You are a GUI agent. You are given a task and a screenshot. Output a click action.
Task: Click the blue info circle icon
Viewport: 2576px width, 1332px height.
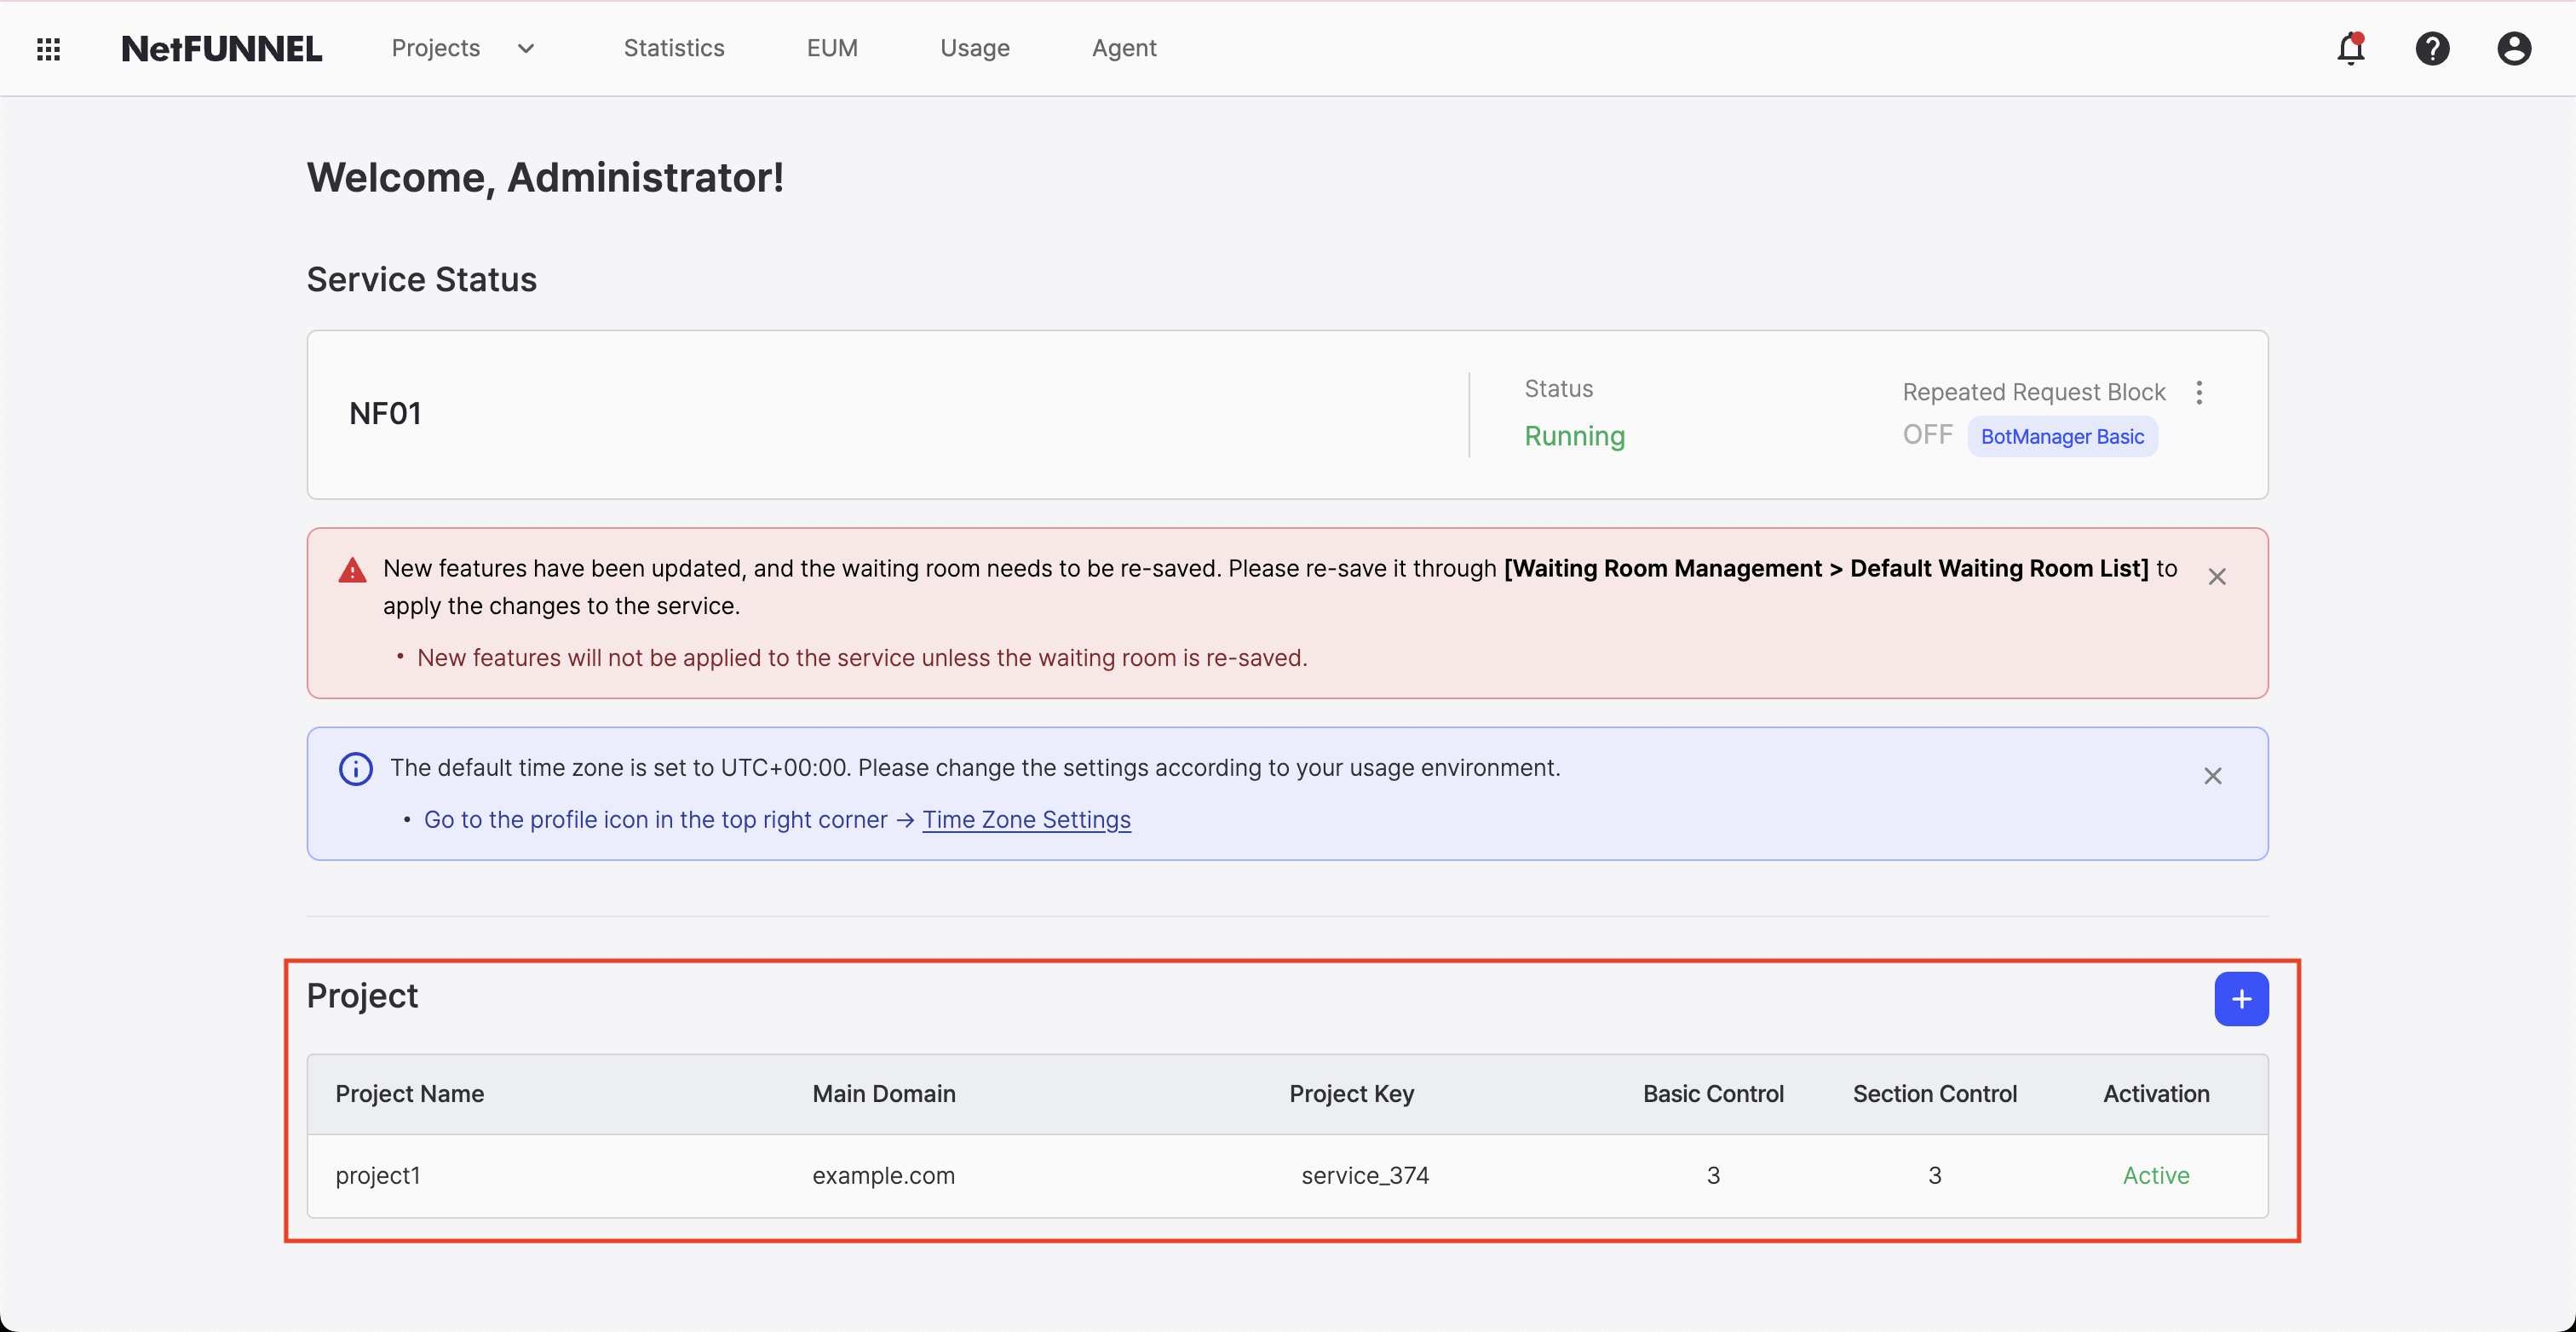tap(356, 768)
